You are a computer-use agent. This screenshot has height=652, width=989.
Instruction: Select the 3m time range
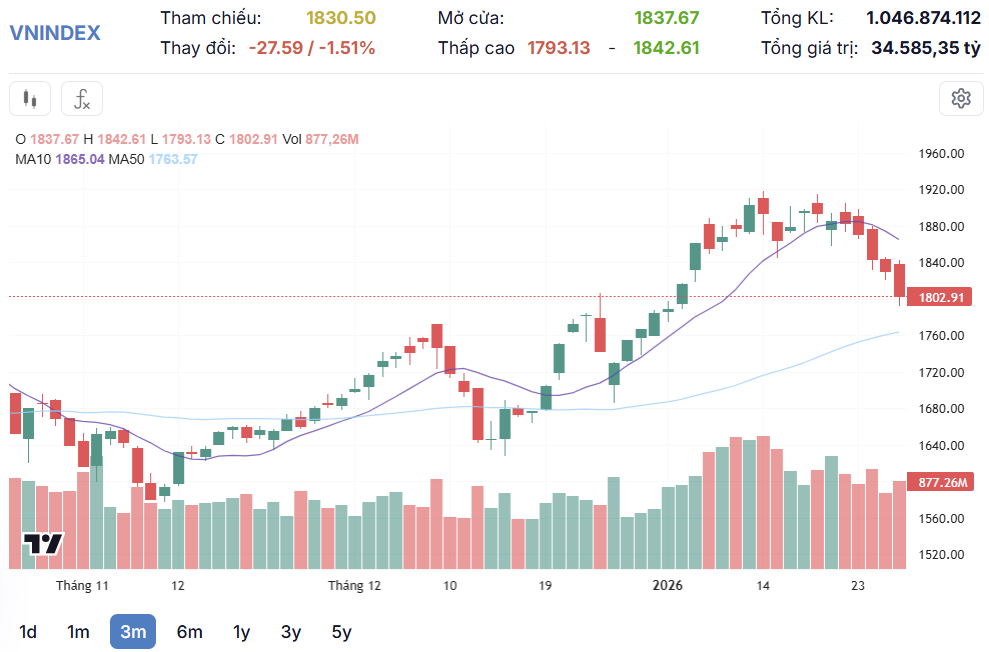tap(133, 631)
